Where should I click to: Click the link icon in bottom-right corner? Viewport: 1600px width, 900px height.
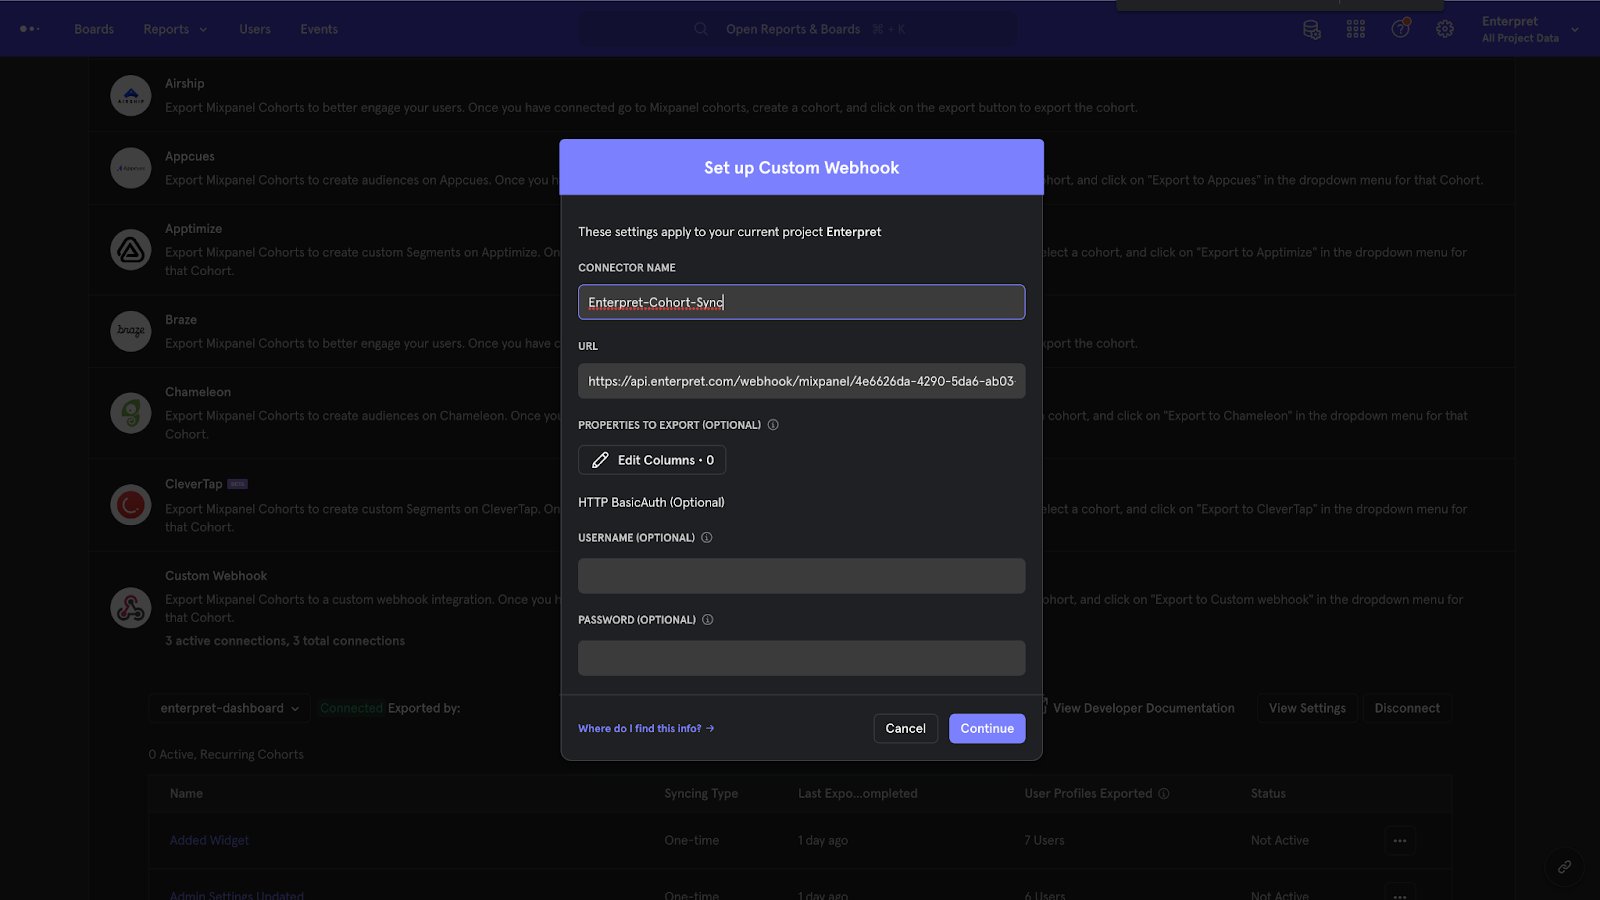pyautogui.click(x=1565, y=867)
